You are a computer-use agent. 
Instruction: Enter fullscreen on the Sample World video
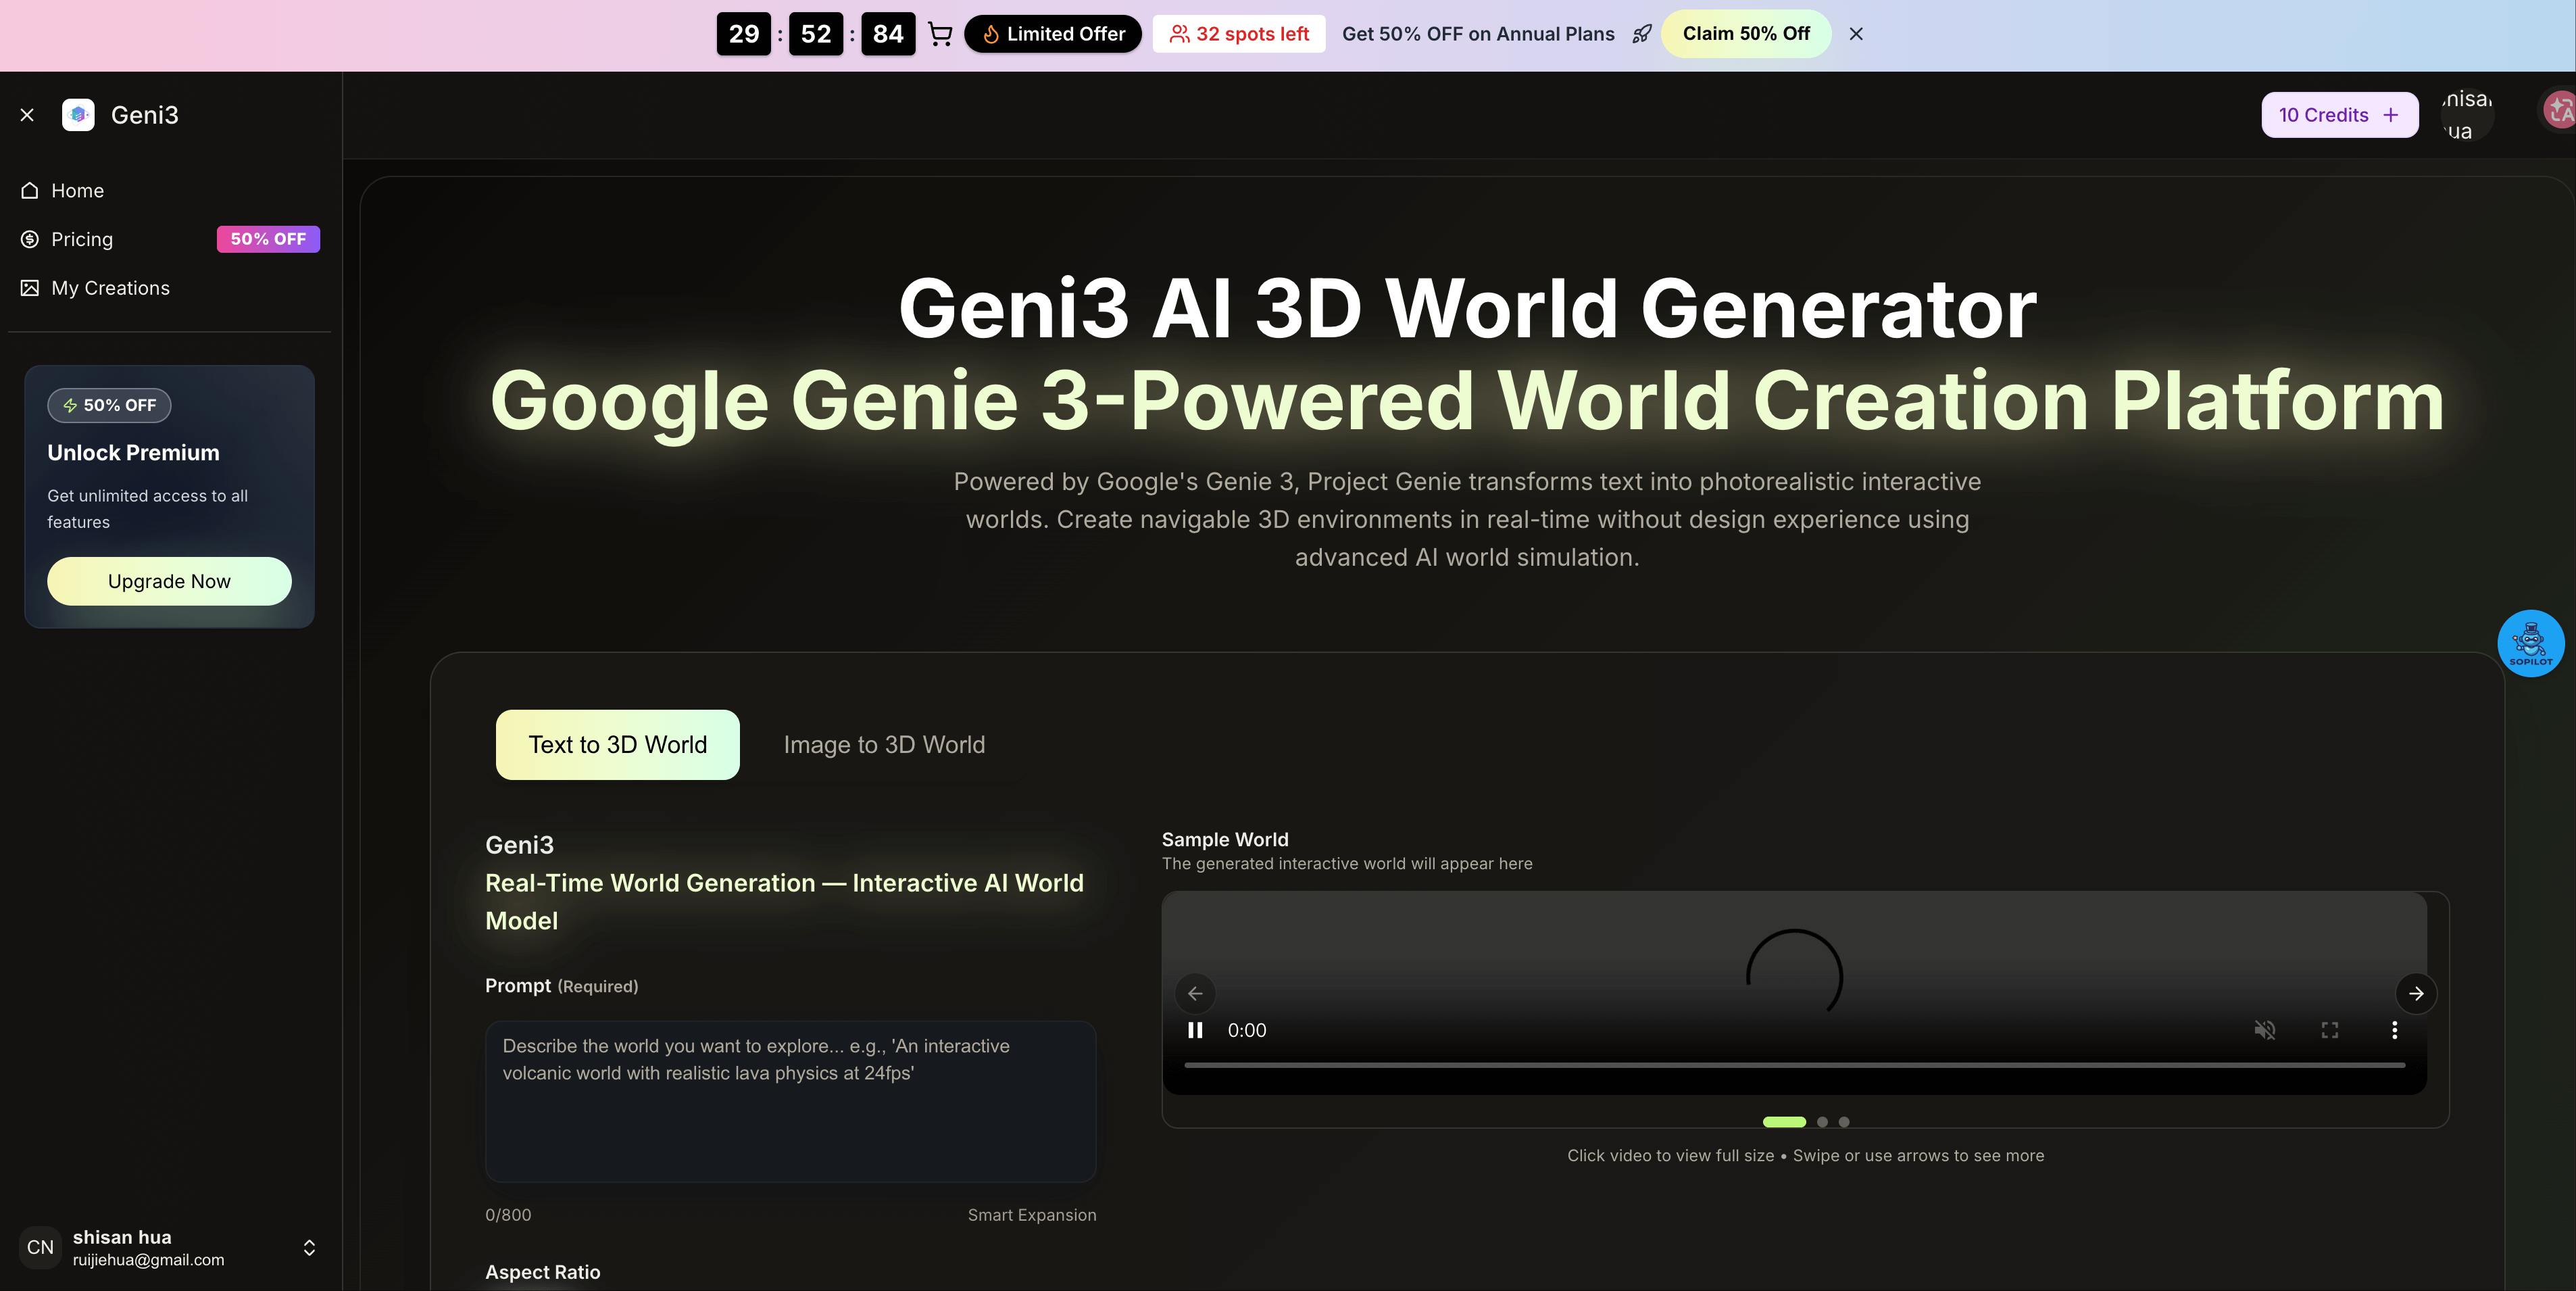[x=2330, y=1030]
